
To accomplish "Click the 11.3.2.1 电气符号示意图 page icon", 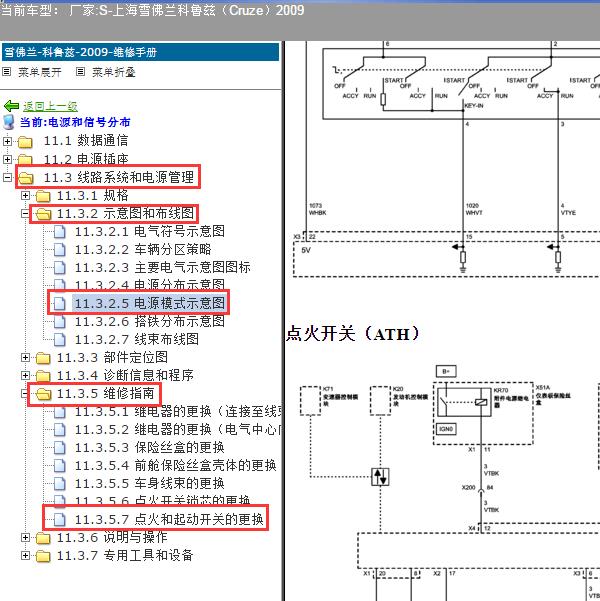I will 59,232.
